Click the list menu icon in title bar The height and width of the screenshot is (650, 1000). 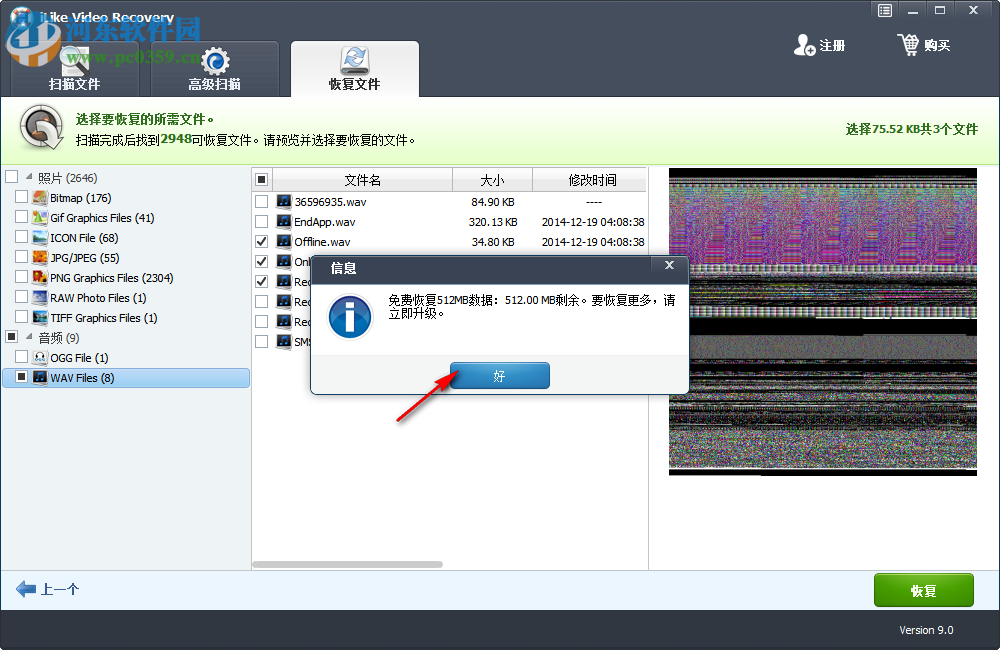884,10
